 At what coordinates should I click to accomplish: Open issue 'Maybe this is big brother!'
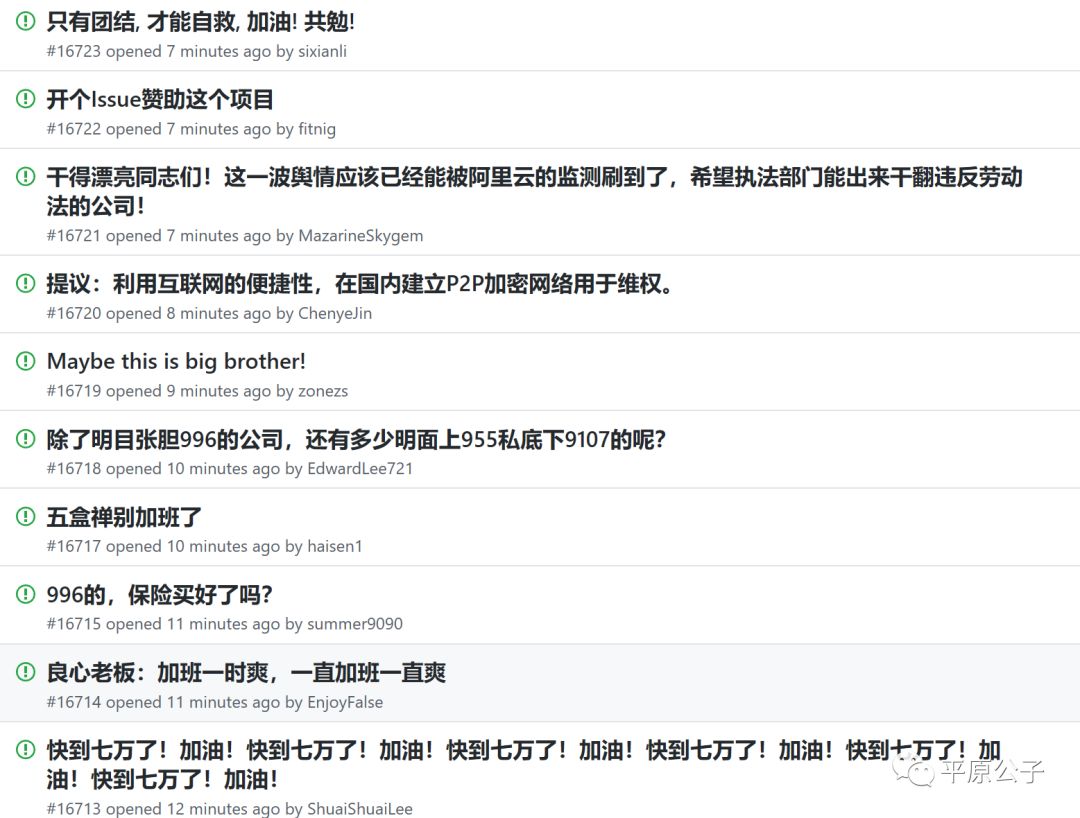[x=176, y=361]
